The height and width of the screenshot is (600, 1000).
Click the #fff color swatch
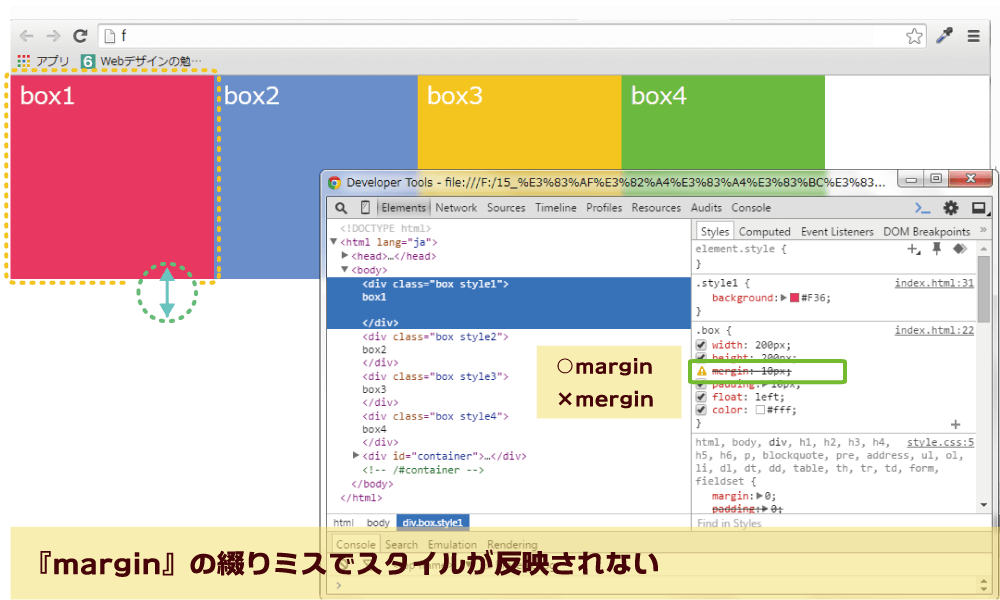(x=759, y=409)
